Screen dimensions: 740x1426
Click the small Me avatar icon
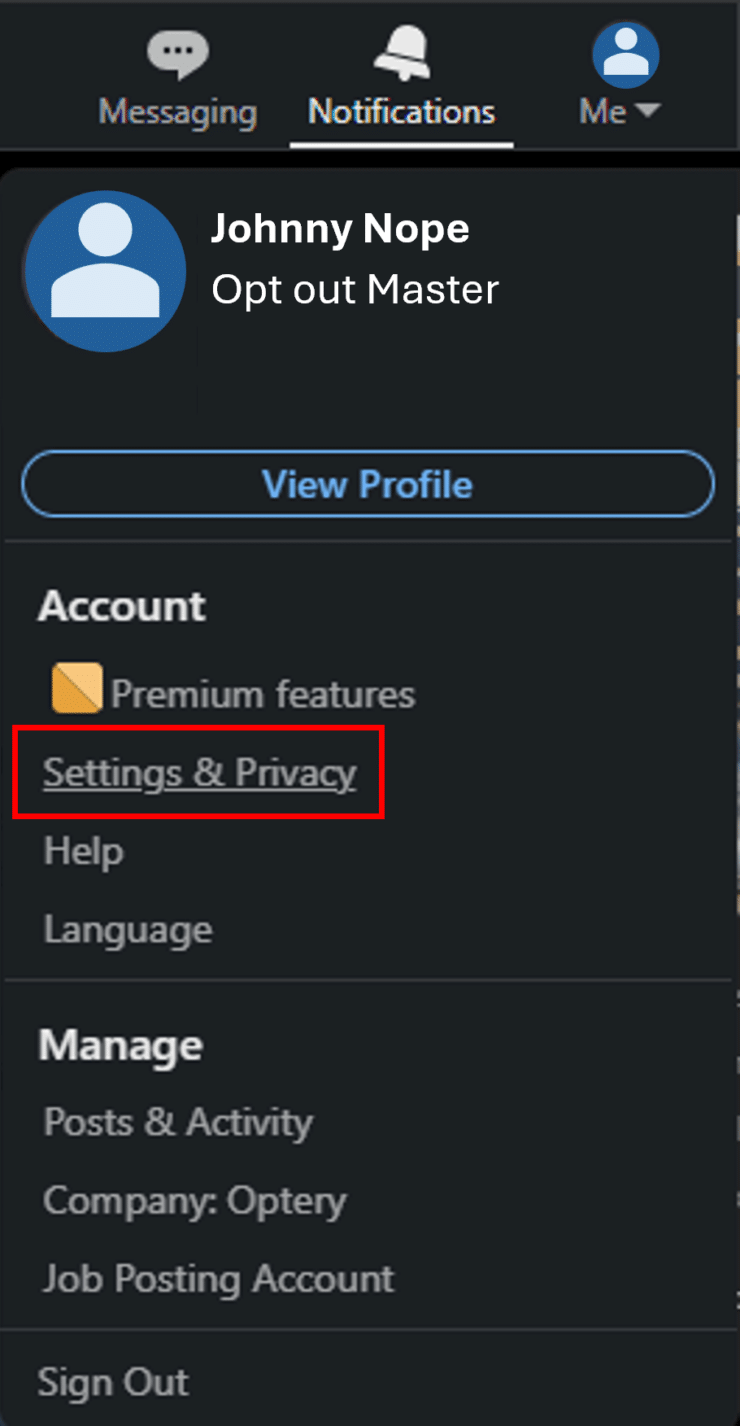point(625,55)
